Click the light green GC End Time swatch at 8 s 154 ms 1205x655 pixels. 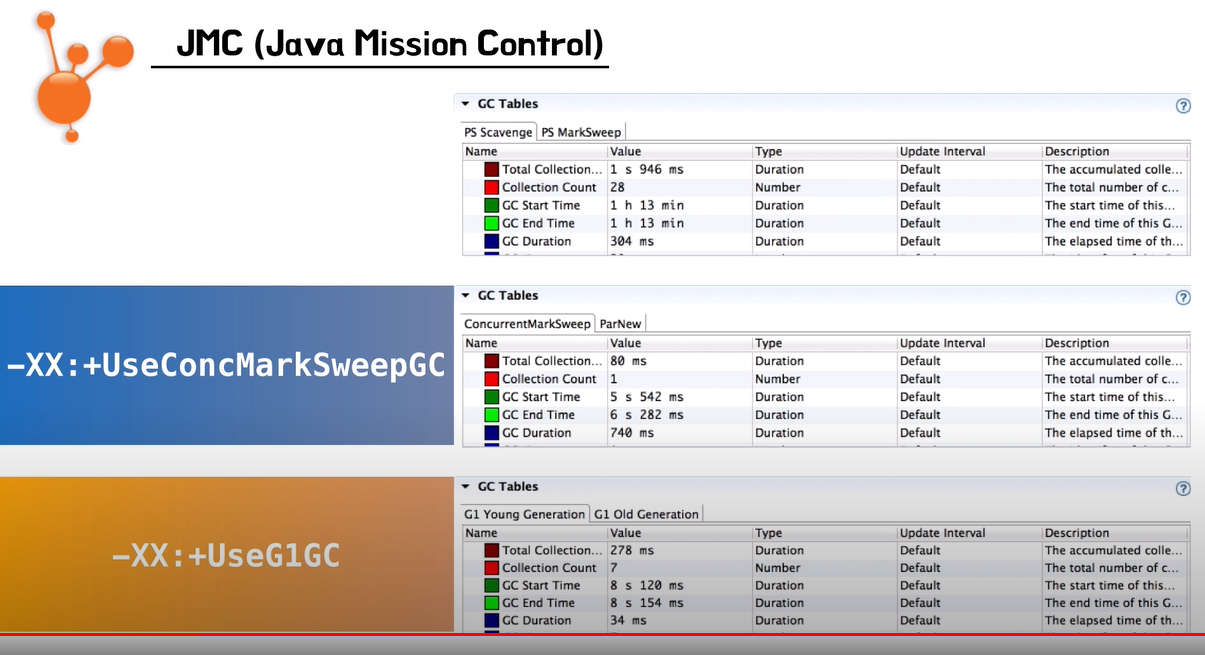tap(491, 603)
